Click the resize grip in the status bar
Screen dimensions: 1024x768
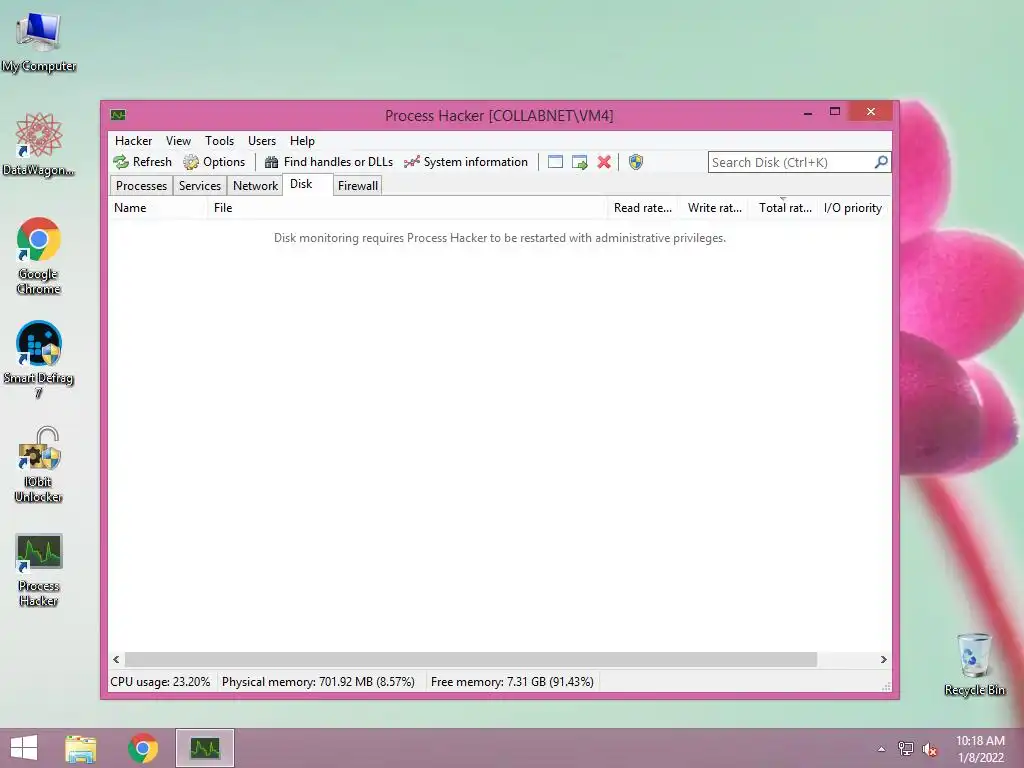pos(886,686)
